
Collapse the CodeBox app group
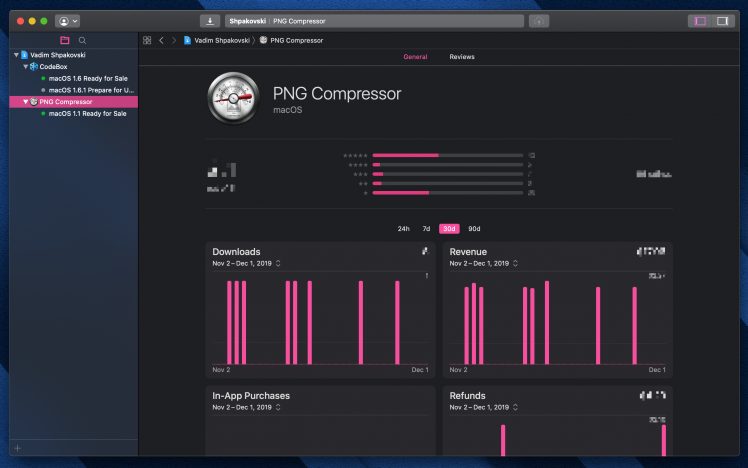click(x=25, y=66)
